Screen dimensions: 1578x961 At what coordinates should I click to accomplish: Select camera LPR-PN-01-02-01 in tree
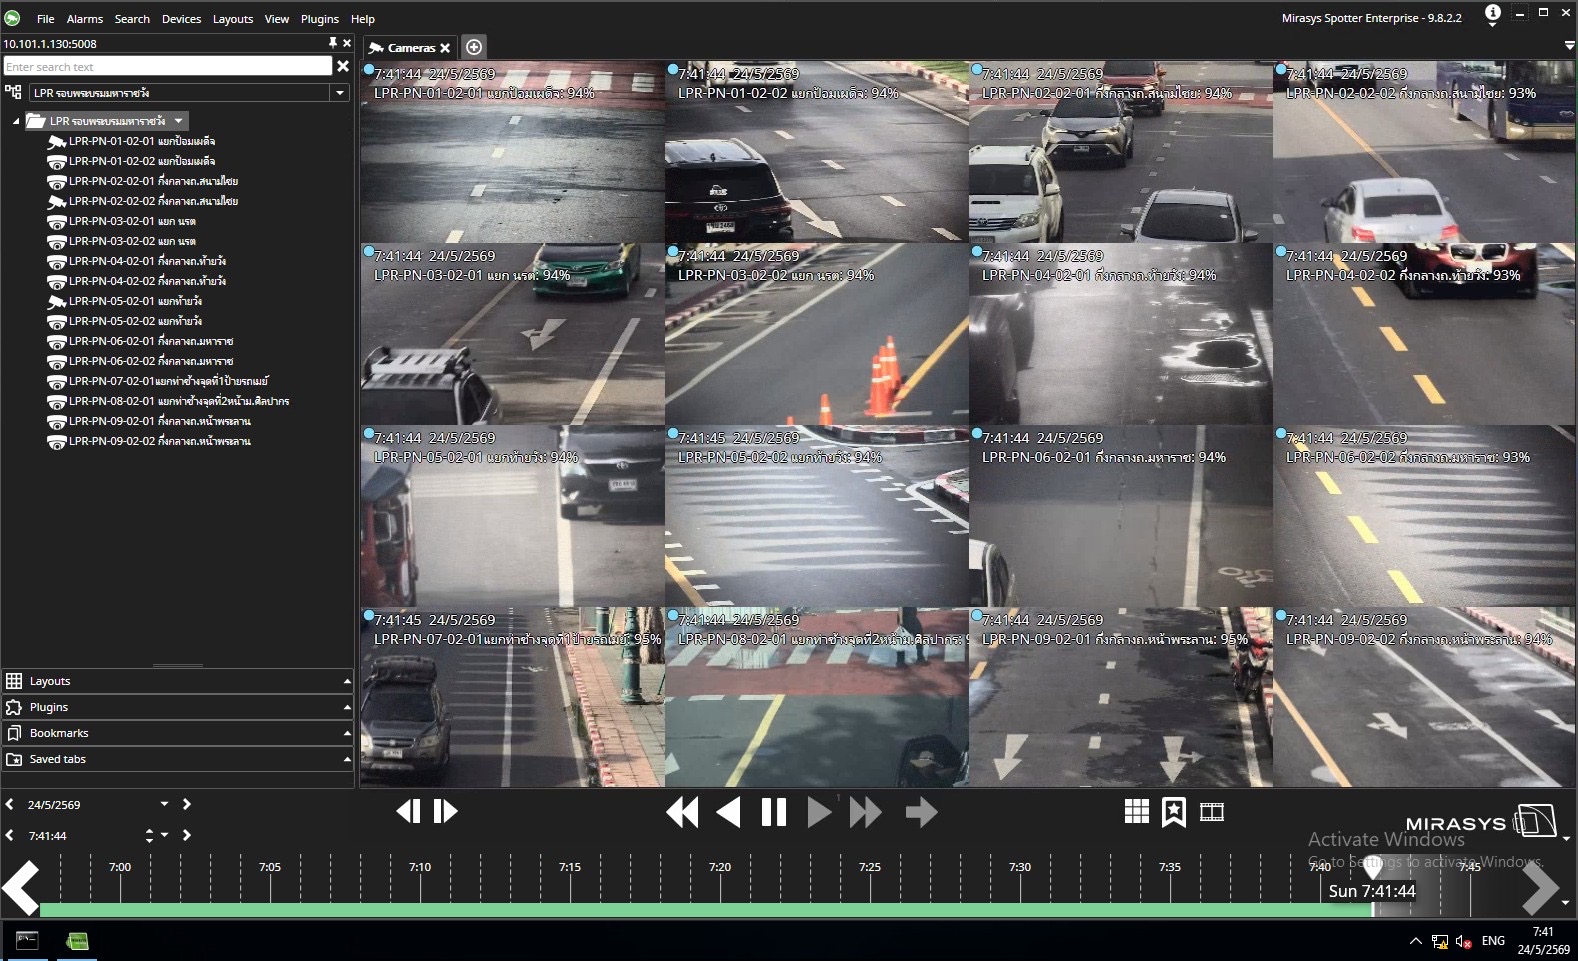click(x=142, y=141)
